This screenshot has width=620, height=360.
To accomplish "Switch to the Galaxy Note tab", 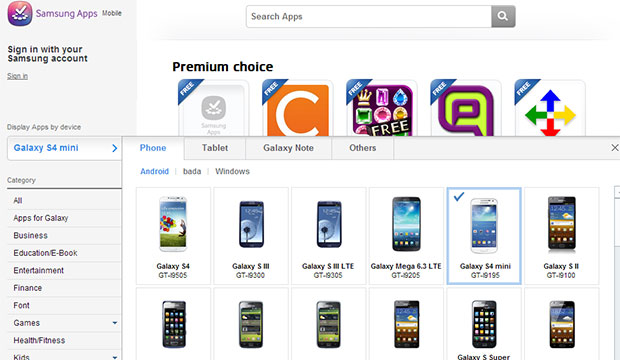I will click(x=289, y=148).
